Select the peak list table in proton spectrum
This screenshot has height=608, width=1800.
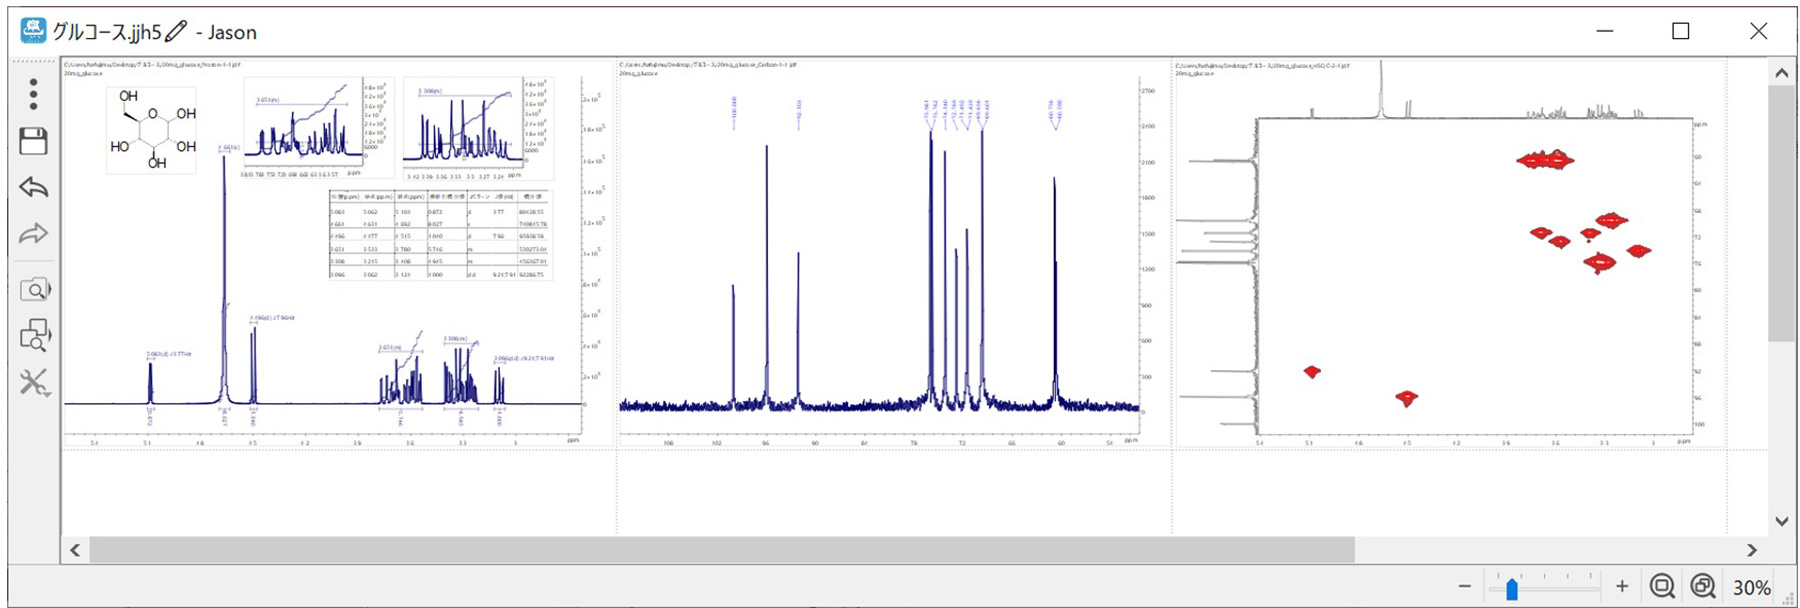tap(440, 236)
